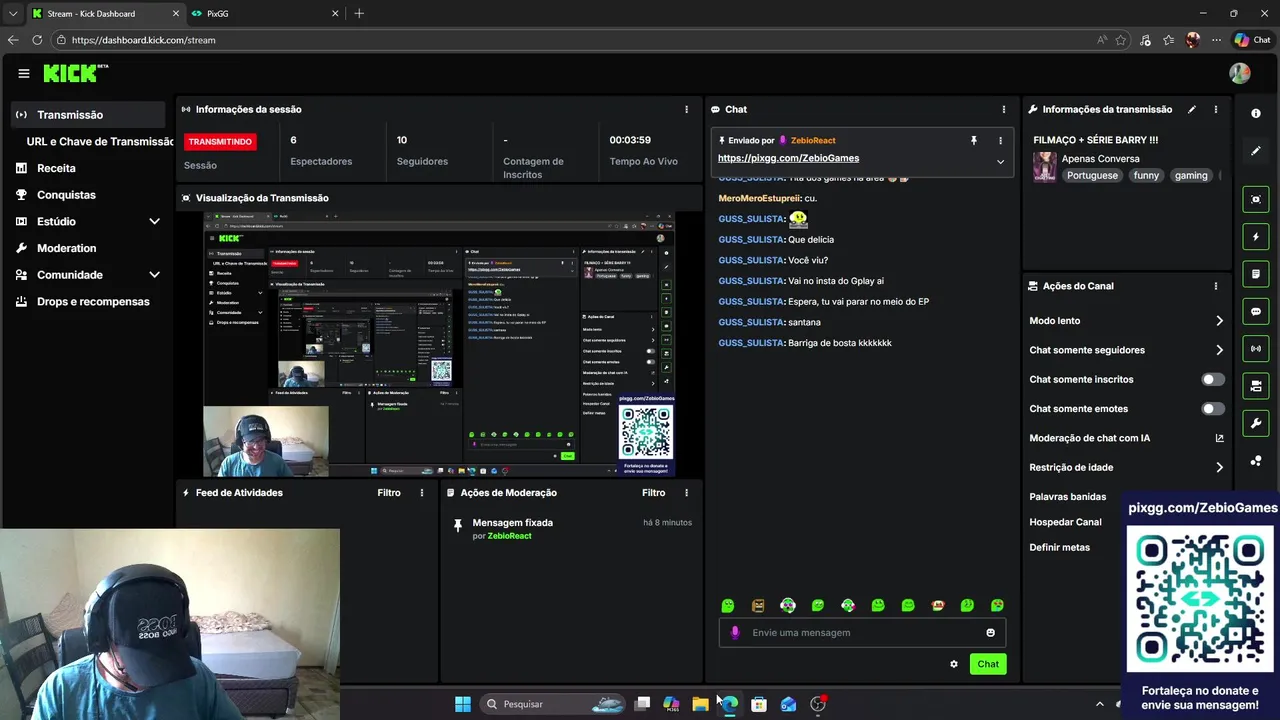This screenshot has height=720, width=1280.
Task: Click the pencil icon in right sidebar
Action: (x=1256, y=151)
